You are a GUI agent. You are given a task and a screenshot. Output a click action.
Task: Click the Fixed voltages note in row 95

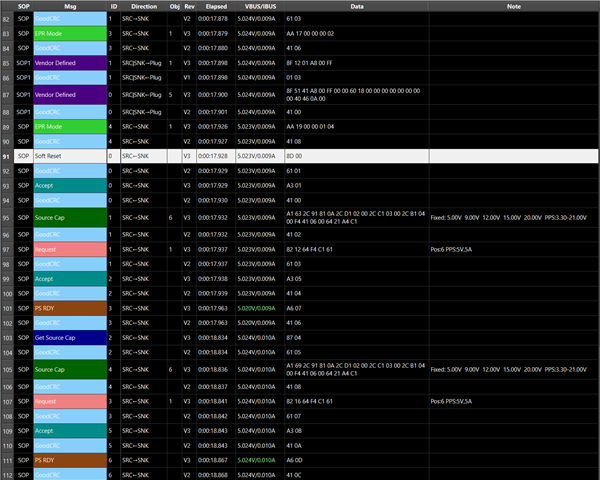tap(509, 218)
